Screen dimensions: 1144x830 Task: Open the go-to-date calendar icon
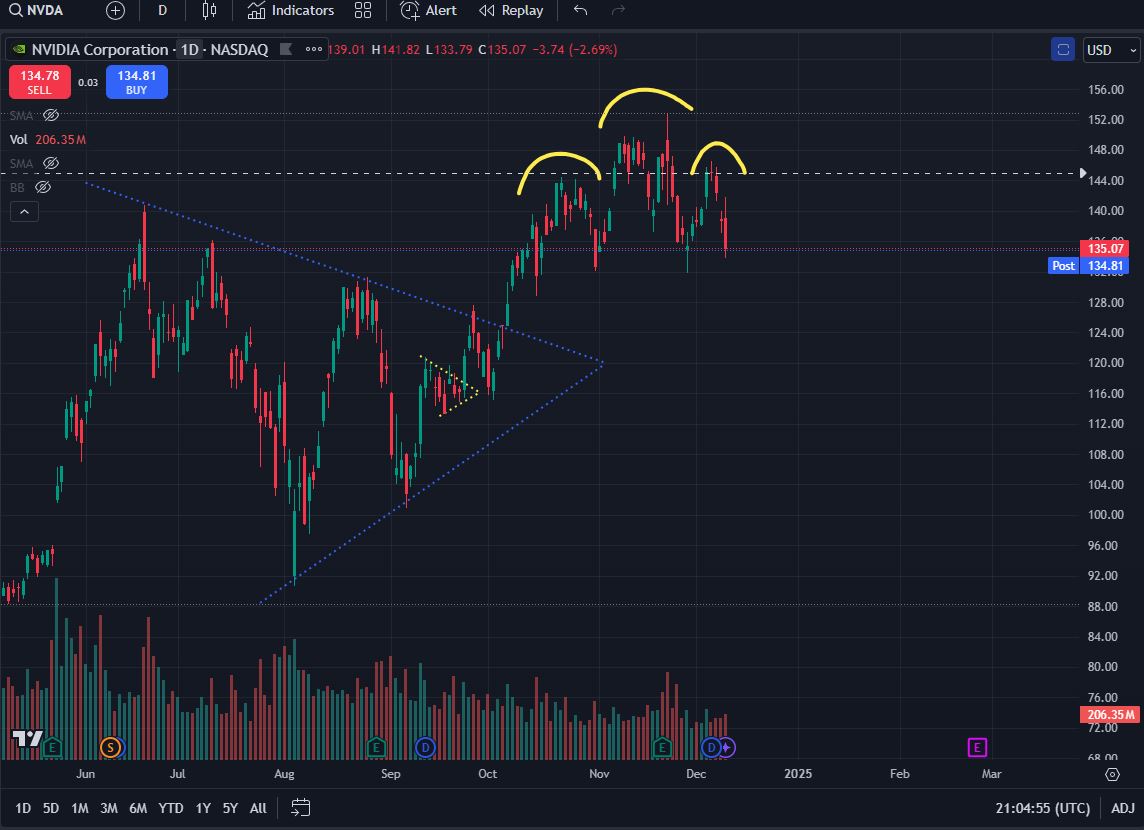[301, 807]
